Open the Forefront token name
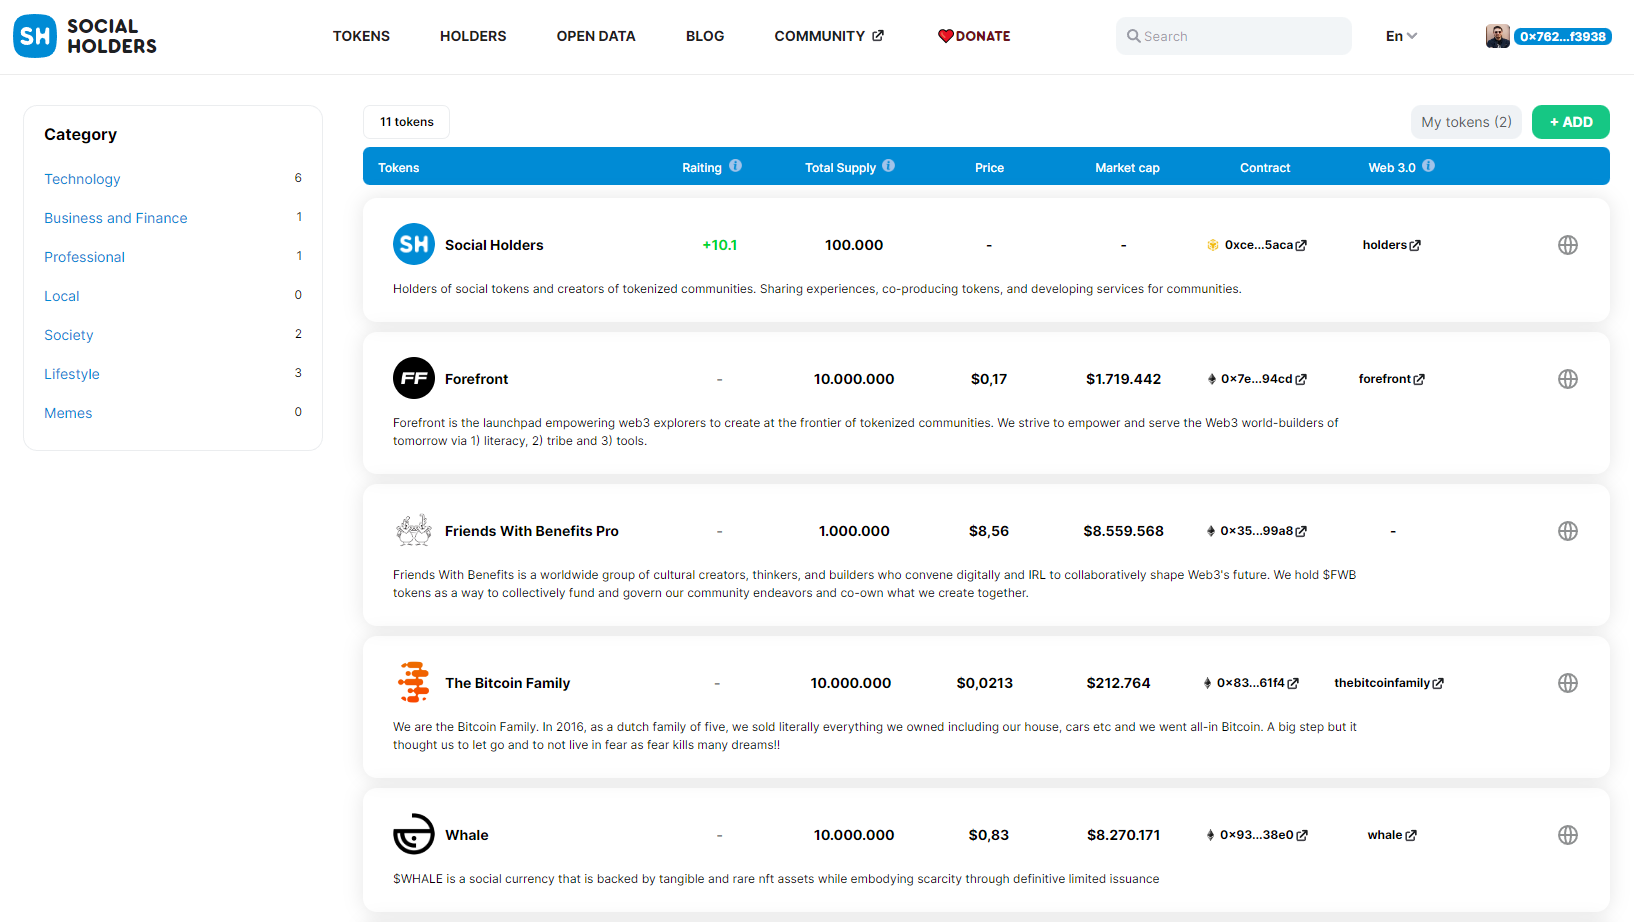 pyautogui.click(x=477, y=379)
